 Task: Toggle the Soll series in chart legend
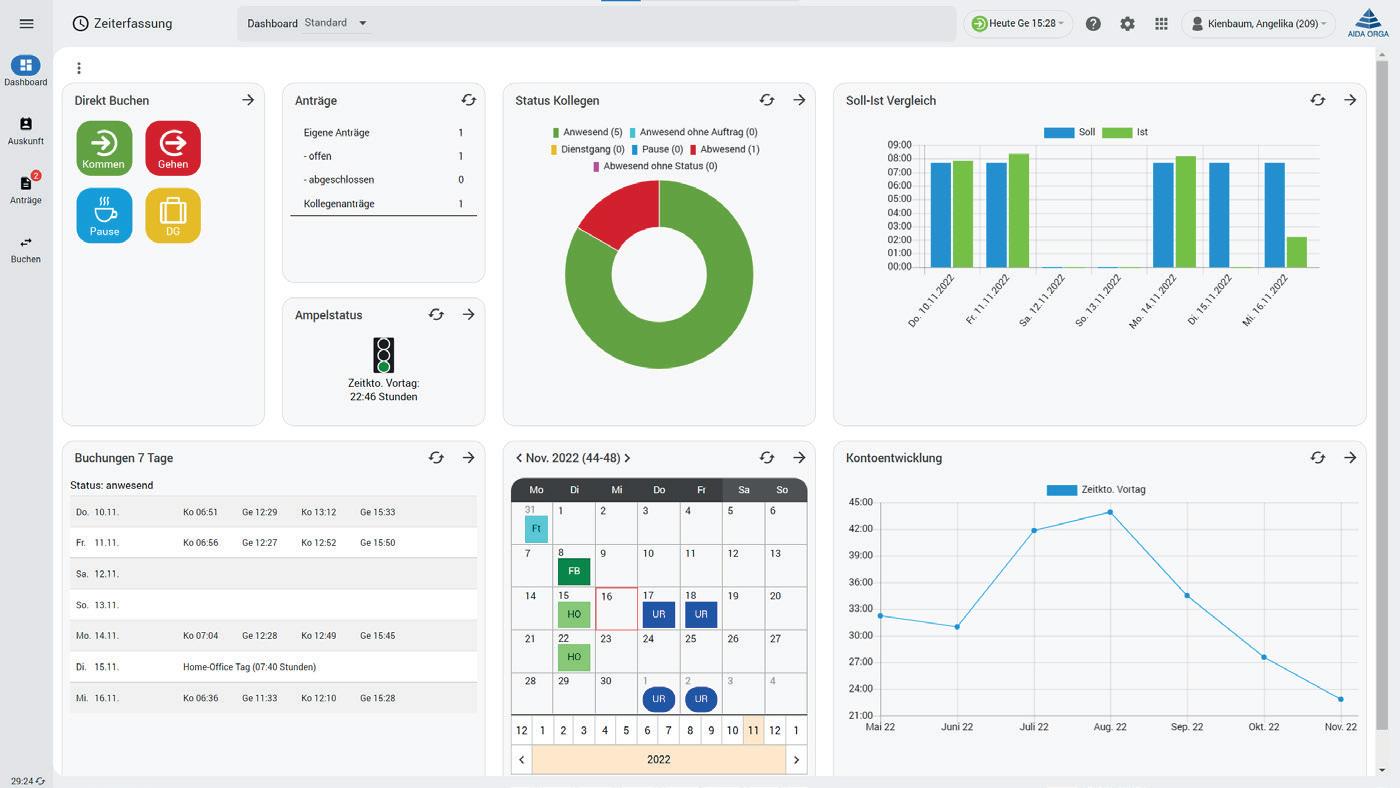(x=1070, y=132)
